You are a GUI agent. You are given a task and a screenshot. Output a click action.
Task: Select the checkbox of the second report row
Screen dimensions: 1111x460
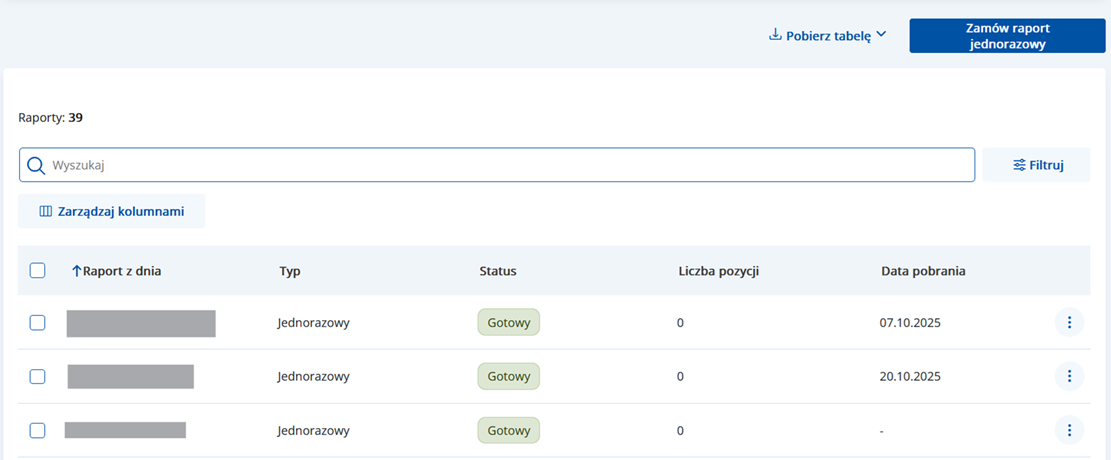point(37,376)
